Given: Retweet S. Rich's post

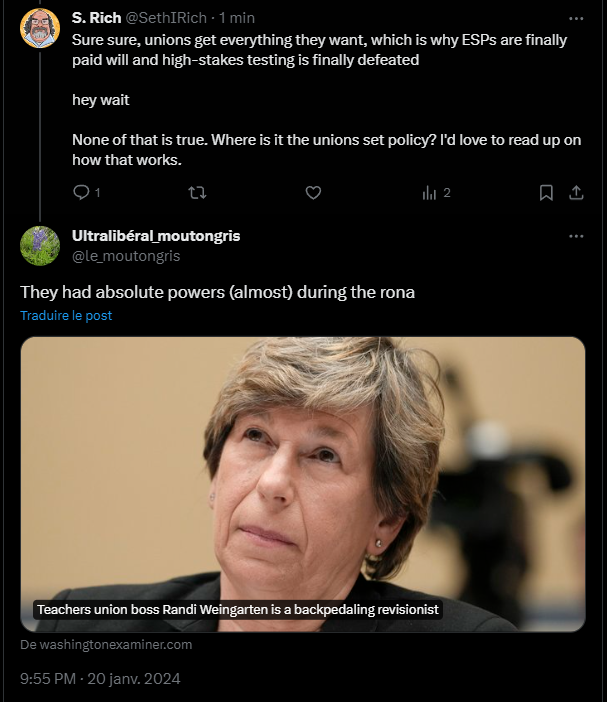Looking at the screenshot, I should (197, 193).
